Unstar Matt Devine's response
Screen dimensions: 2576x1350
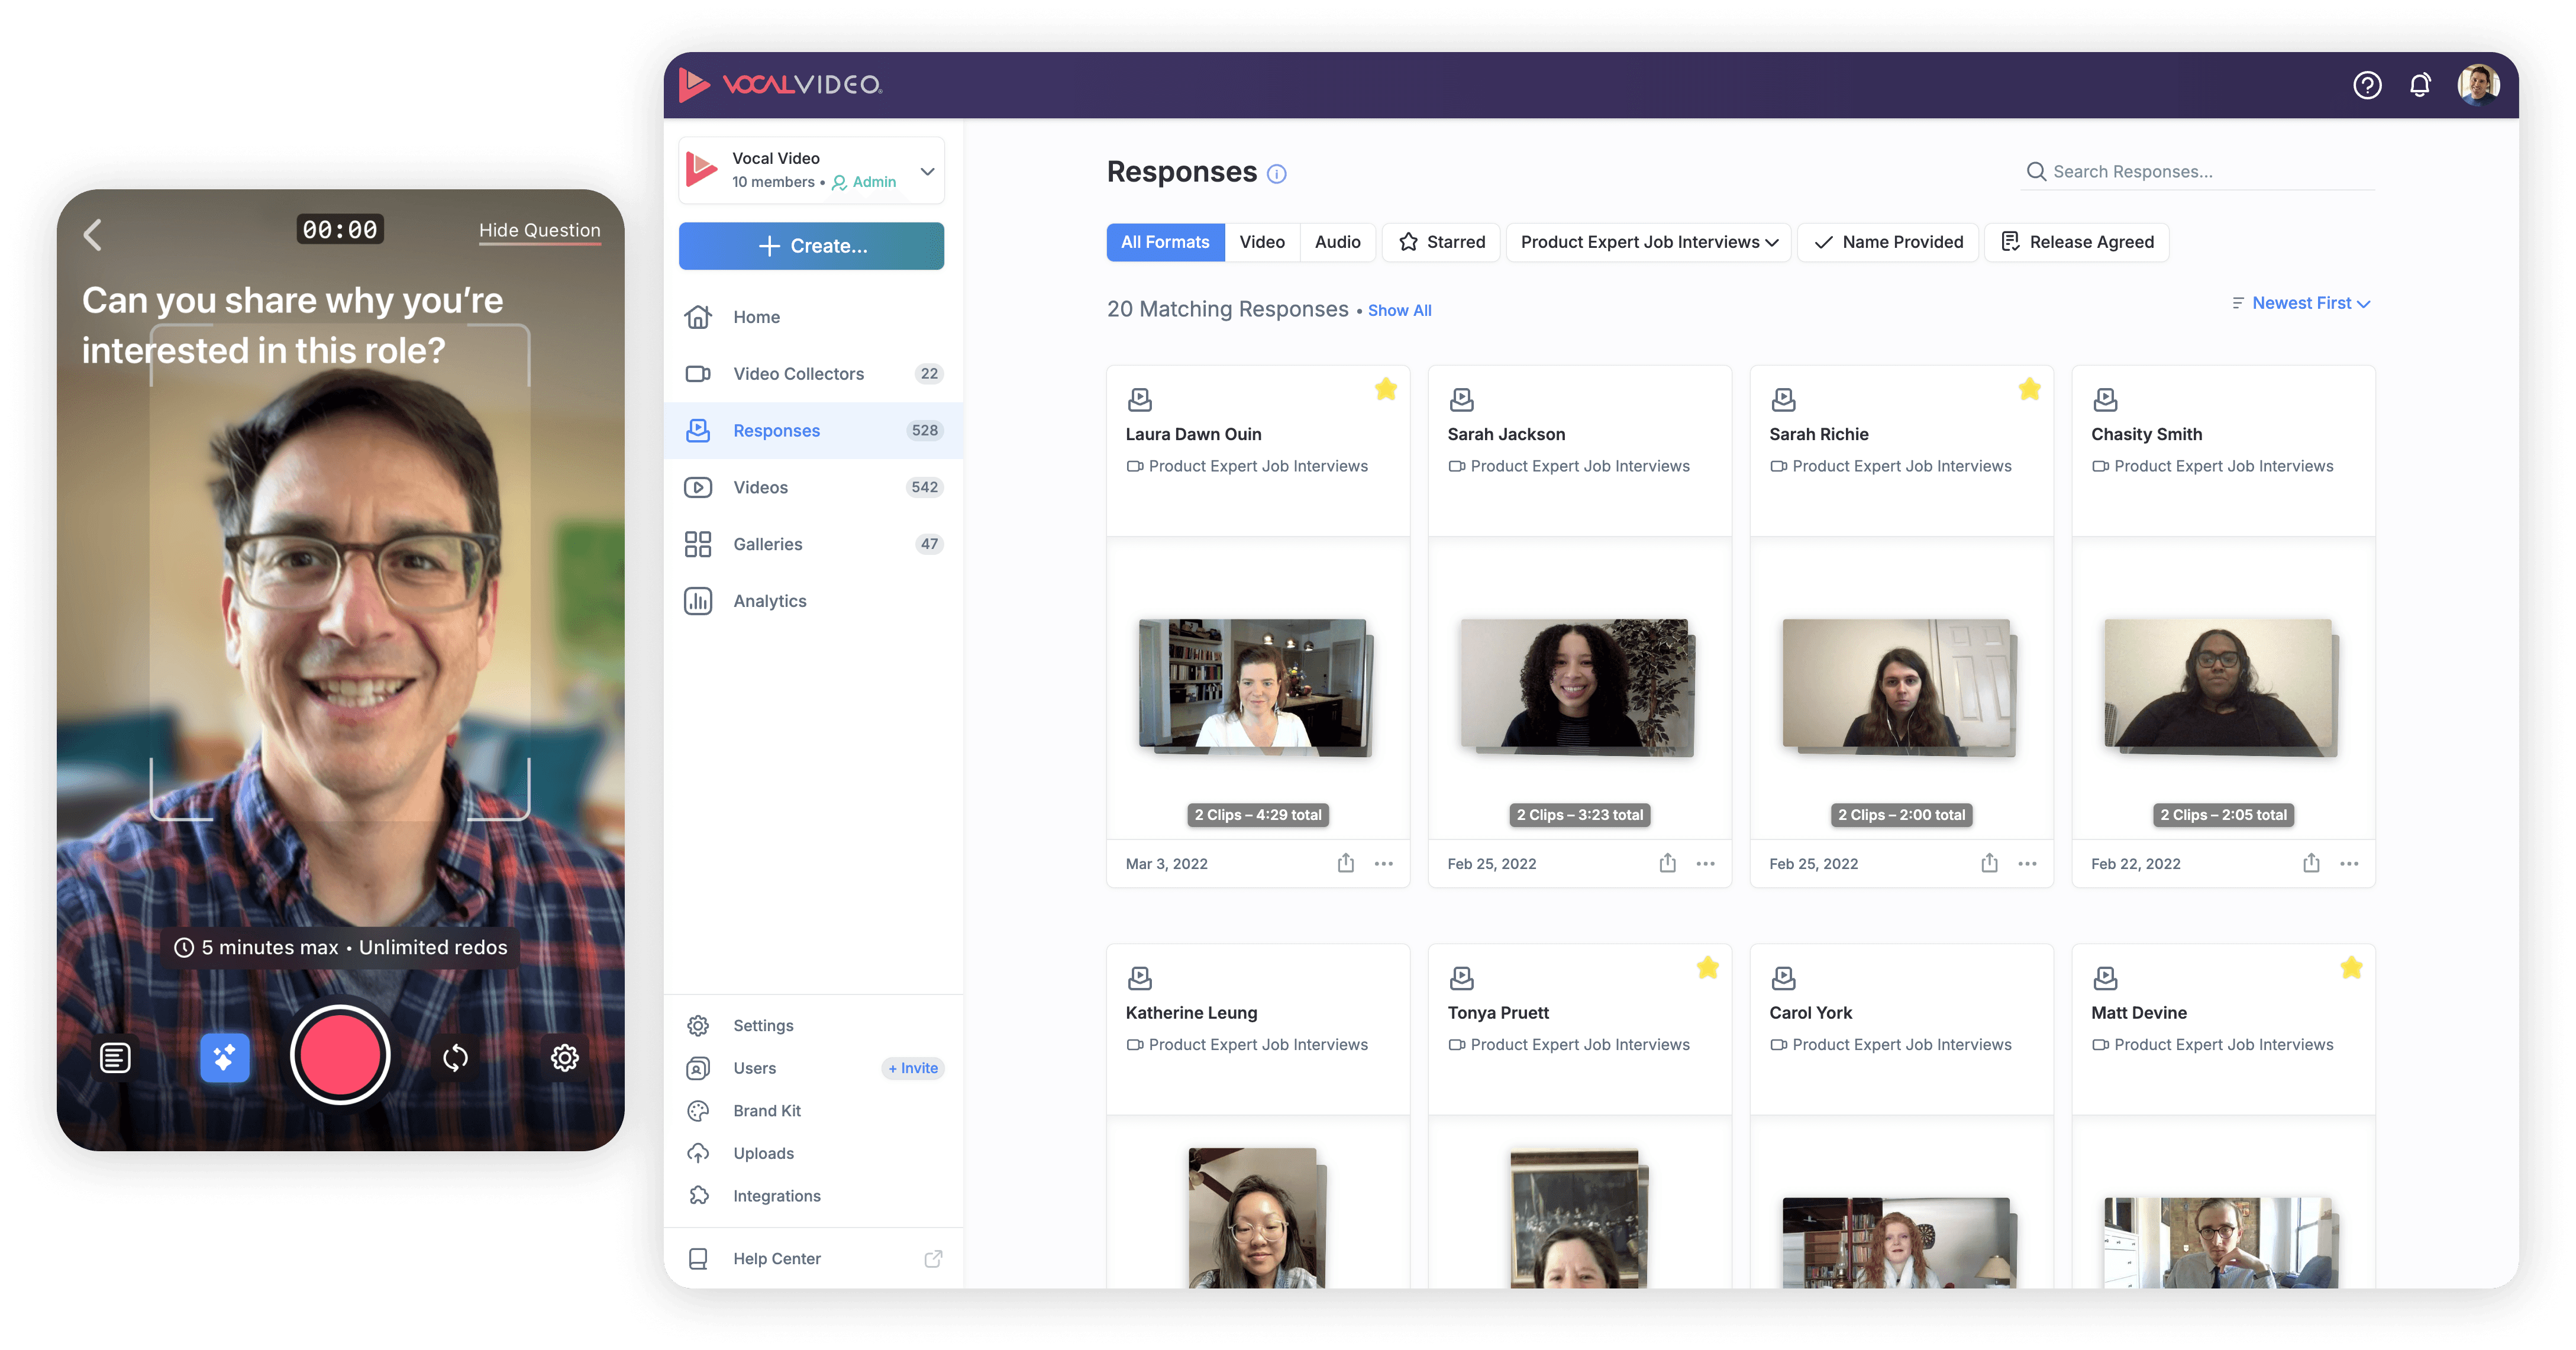[2351, 968]
